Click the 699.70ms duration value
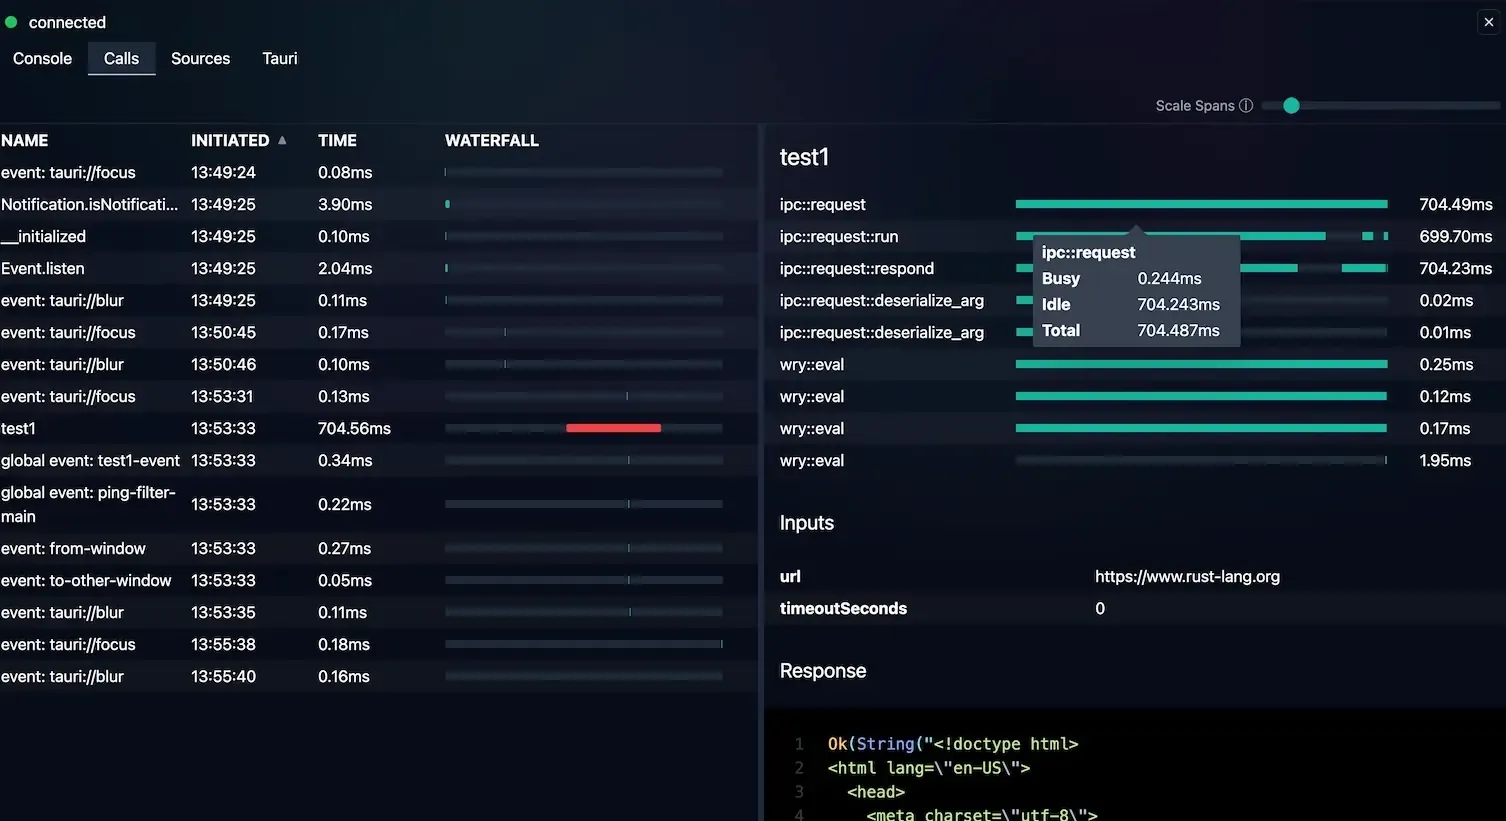Image resolution: width=1506 pixels, height=821 pixels. 1455,236
